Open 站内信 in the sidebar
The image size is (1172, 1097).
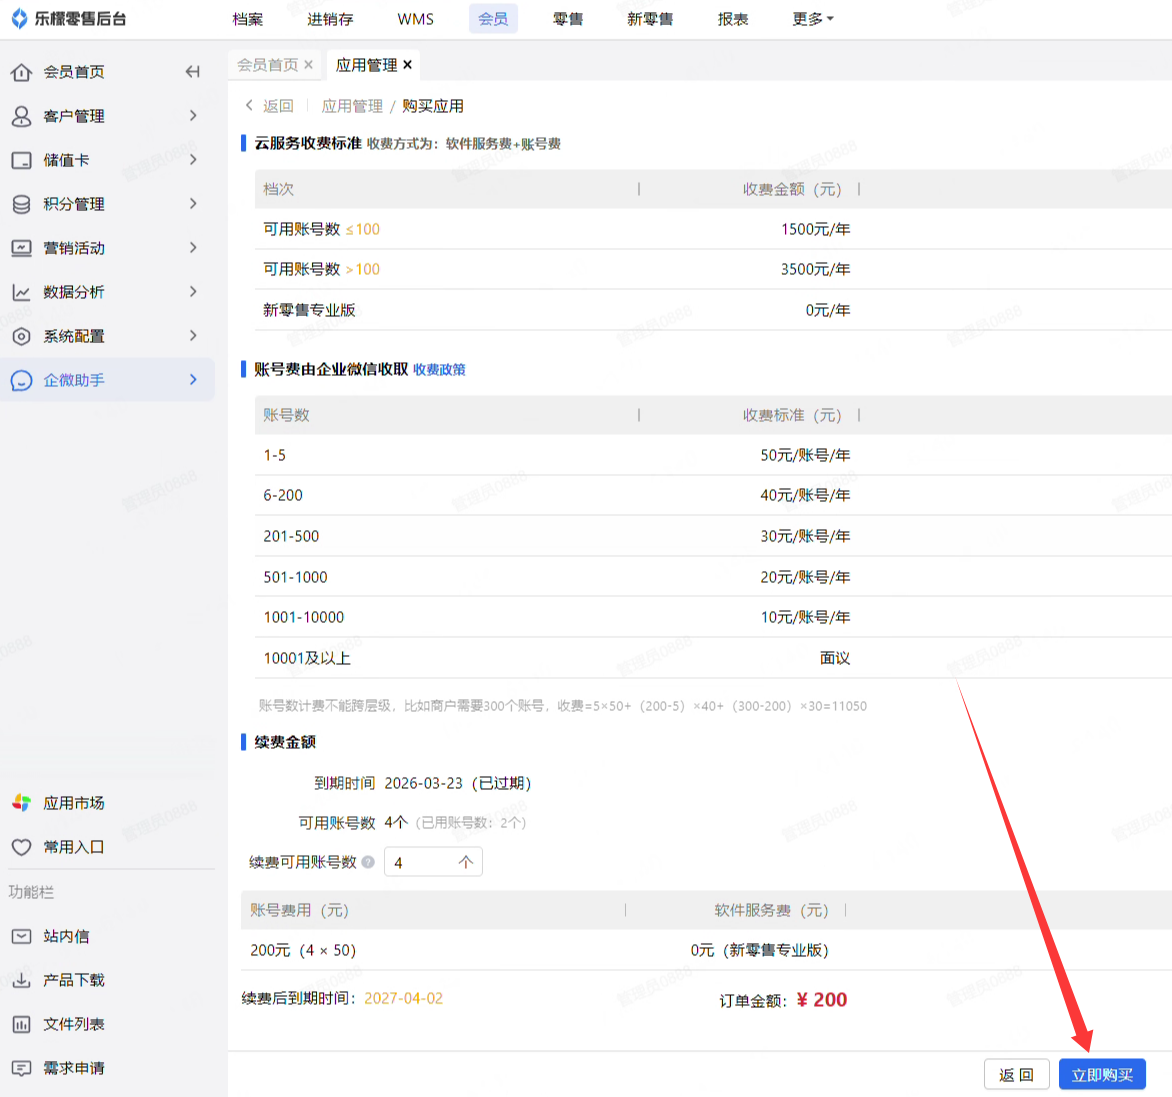67,936
